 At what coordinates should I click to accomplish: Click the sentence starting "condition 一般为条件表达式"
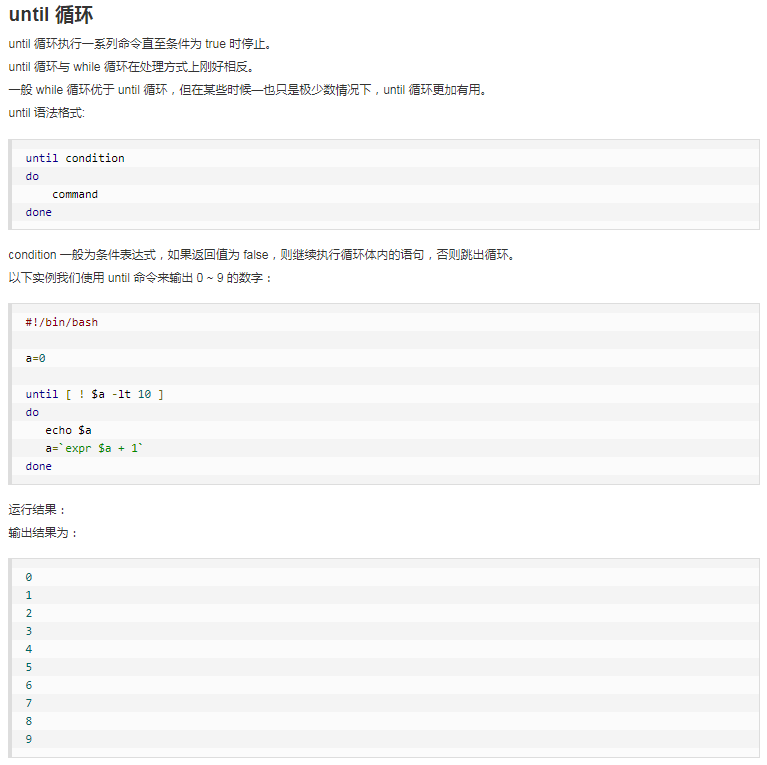[262, 255]
